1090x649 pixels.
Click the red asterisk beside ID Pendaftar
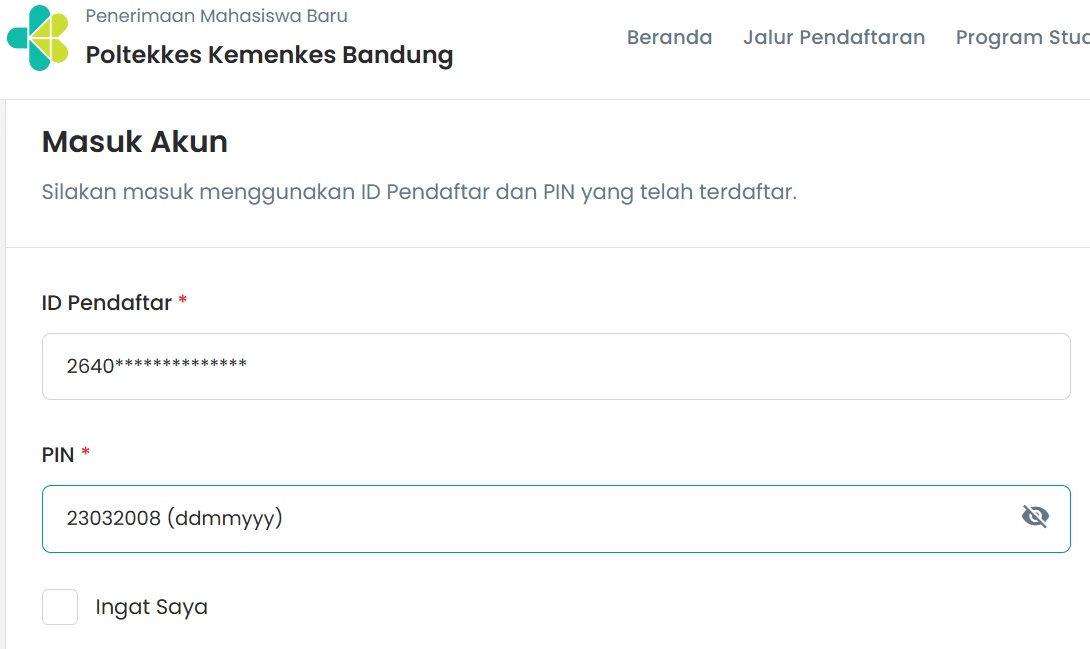click(183, 300)
